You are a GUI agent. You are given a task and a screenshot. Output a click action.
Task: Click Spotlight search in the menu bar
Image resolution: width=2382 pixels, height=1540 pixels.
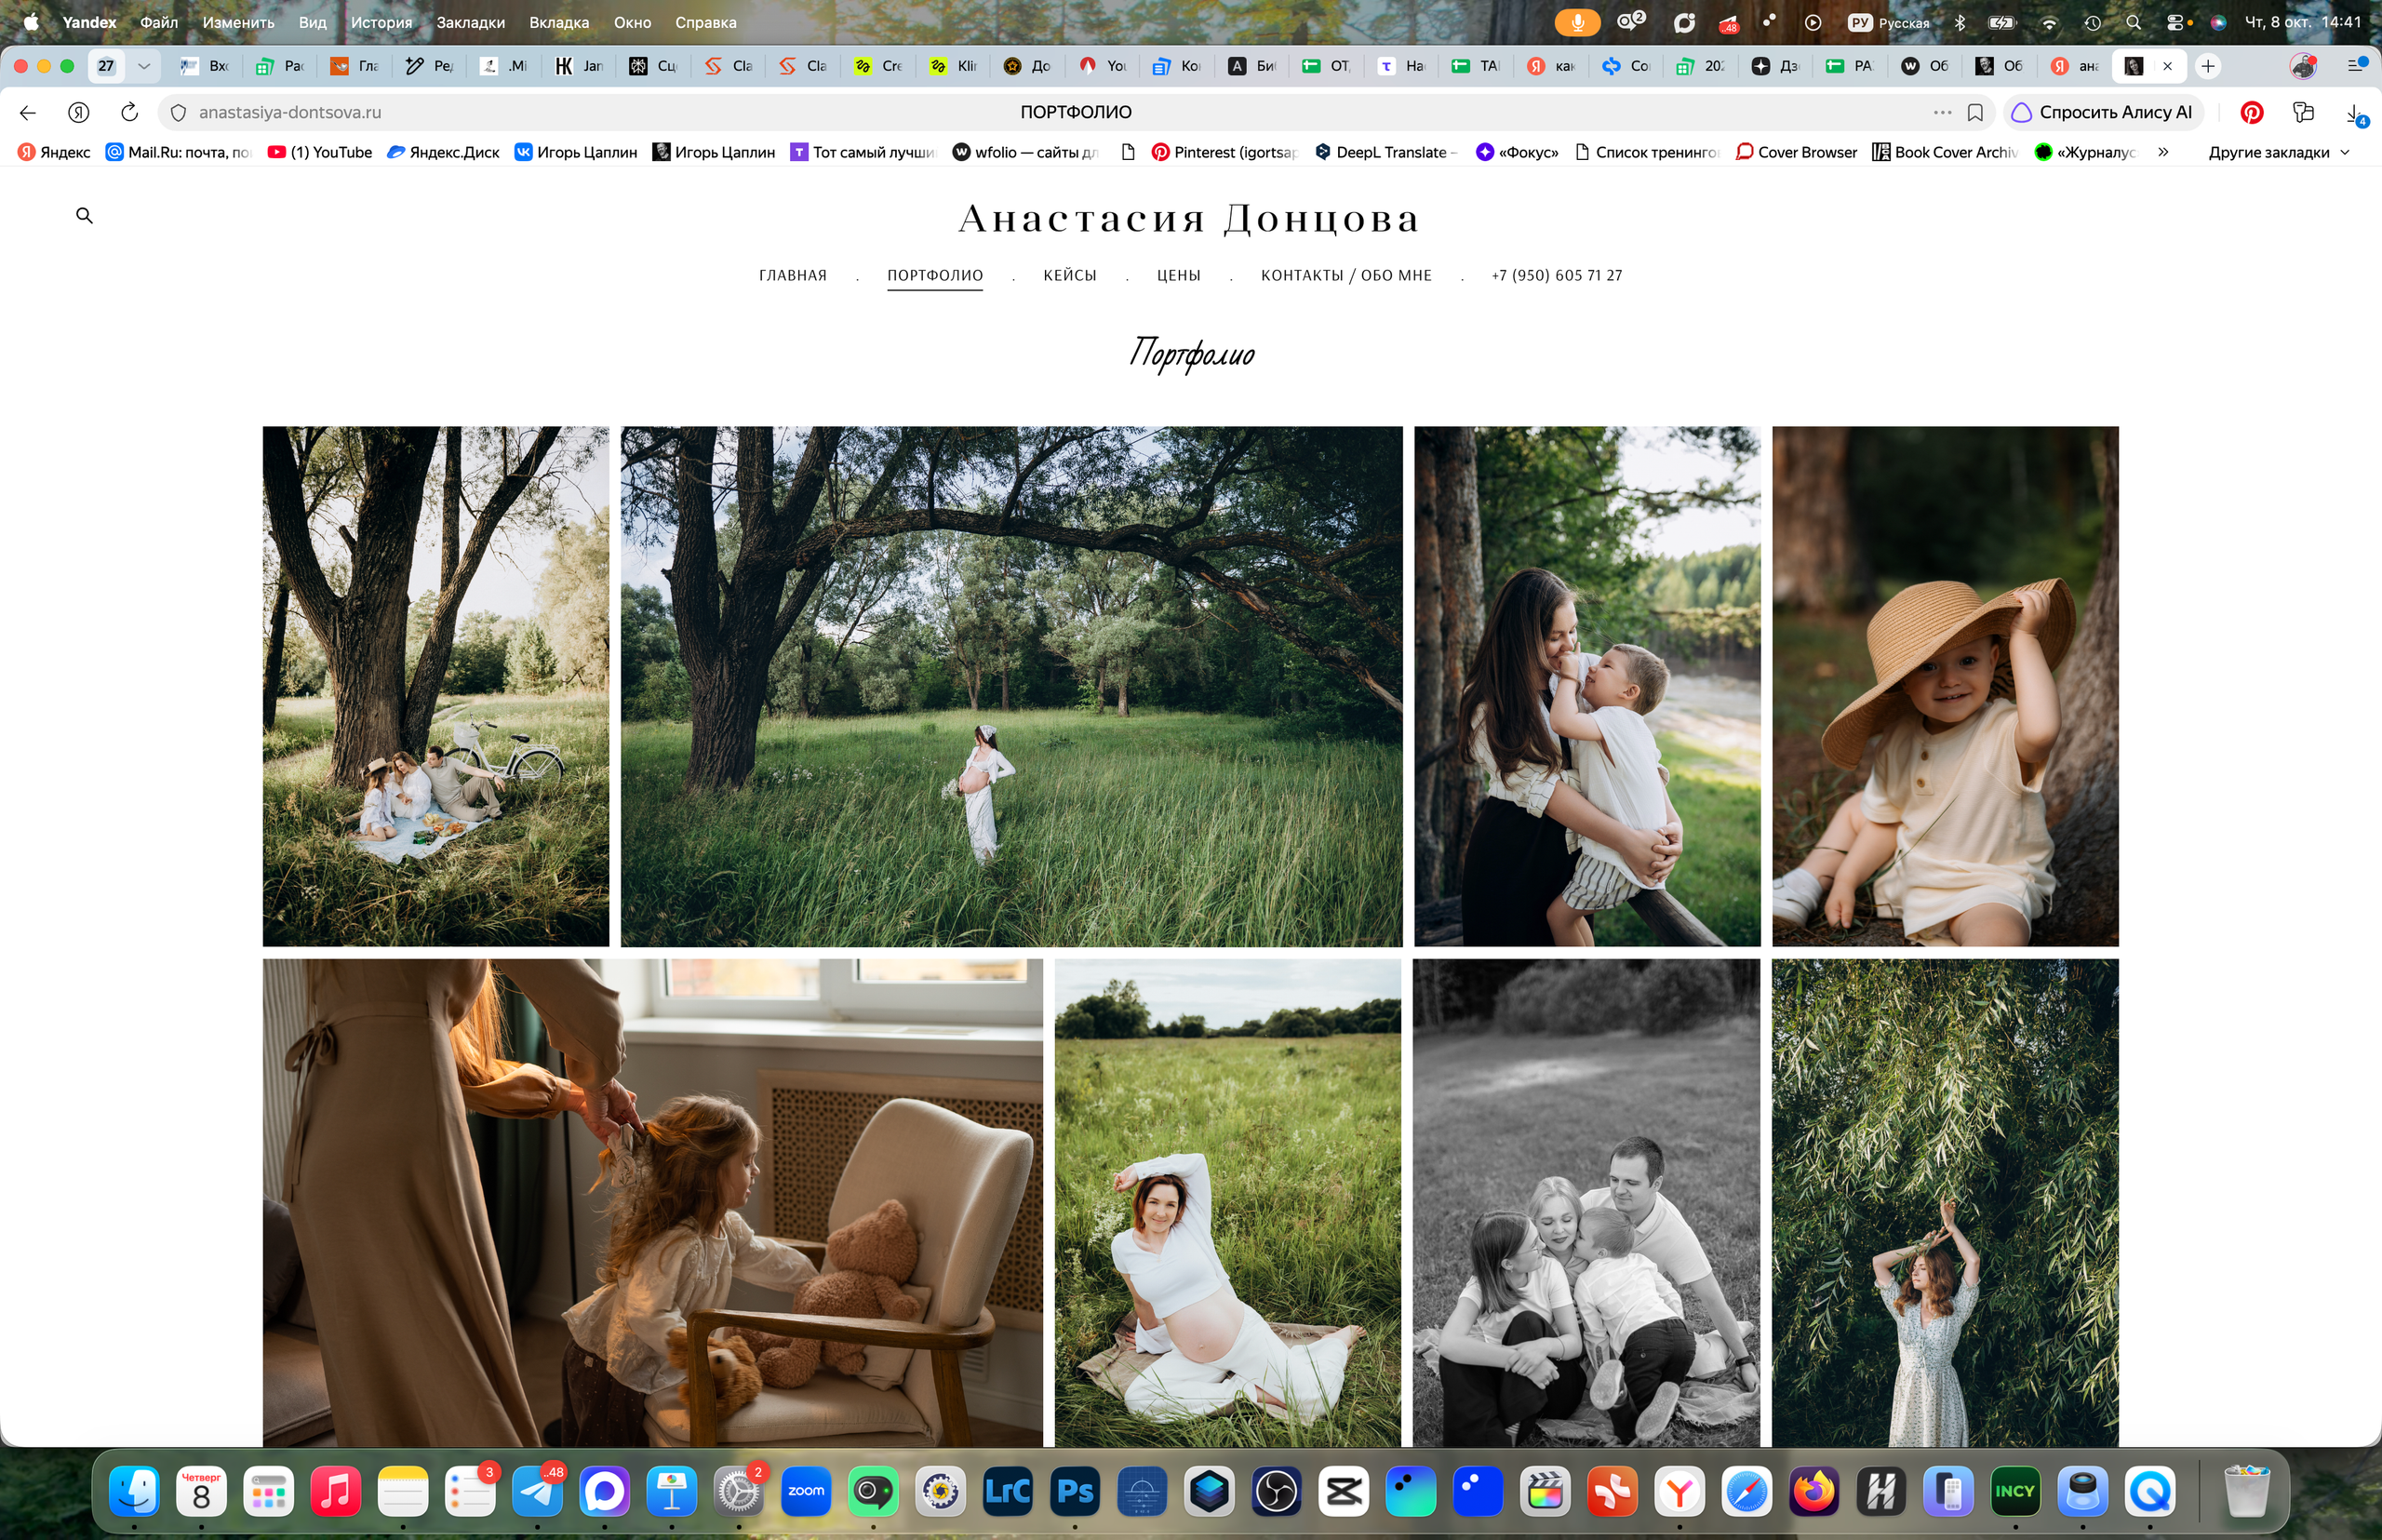click(2133, 22)
